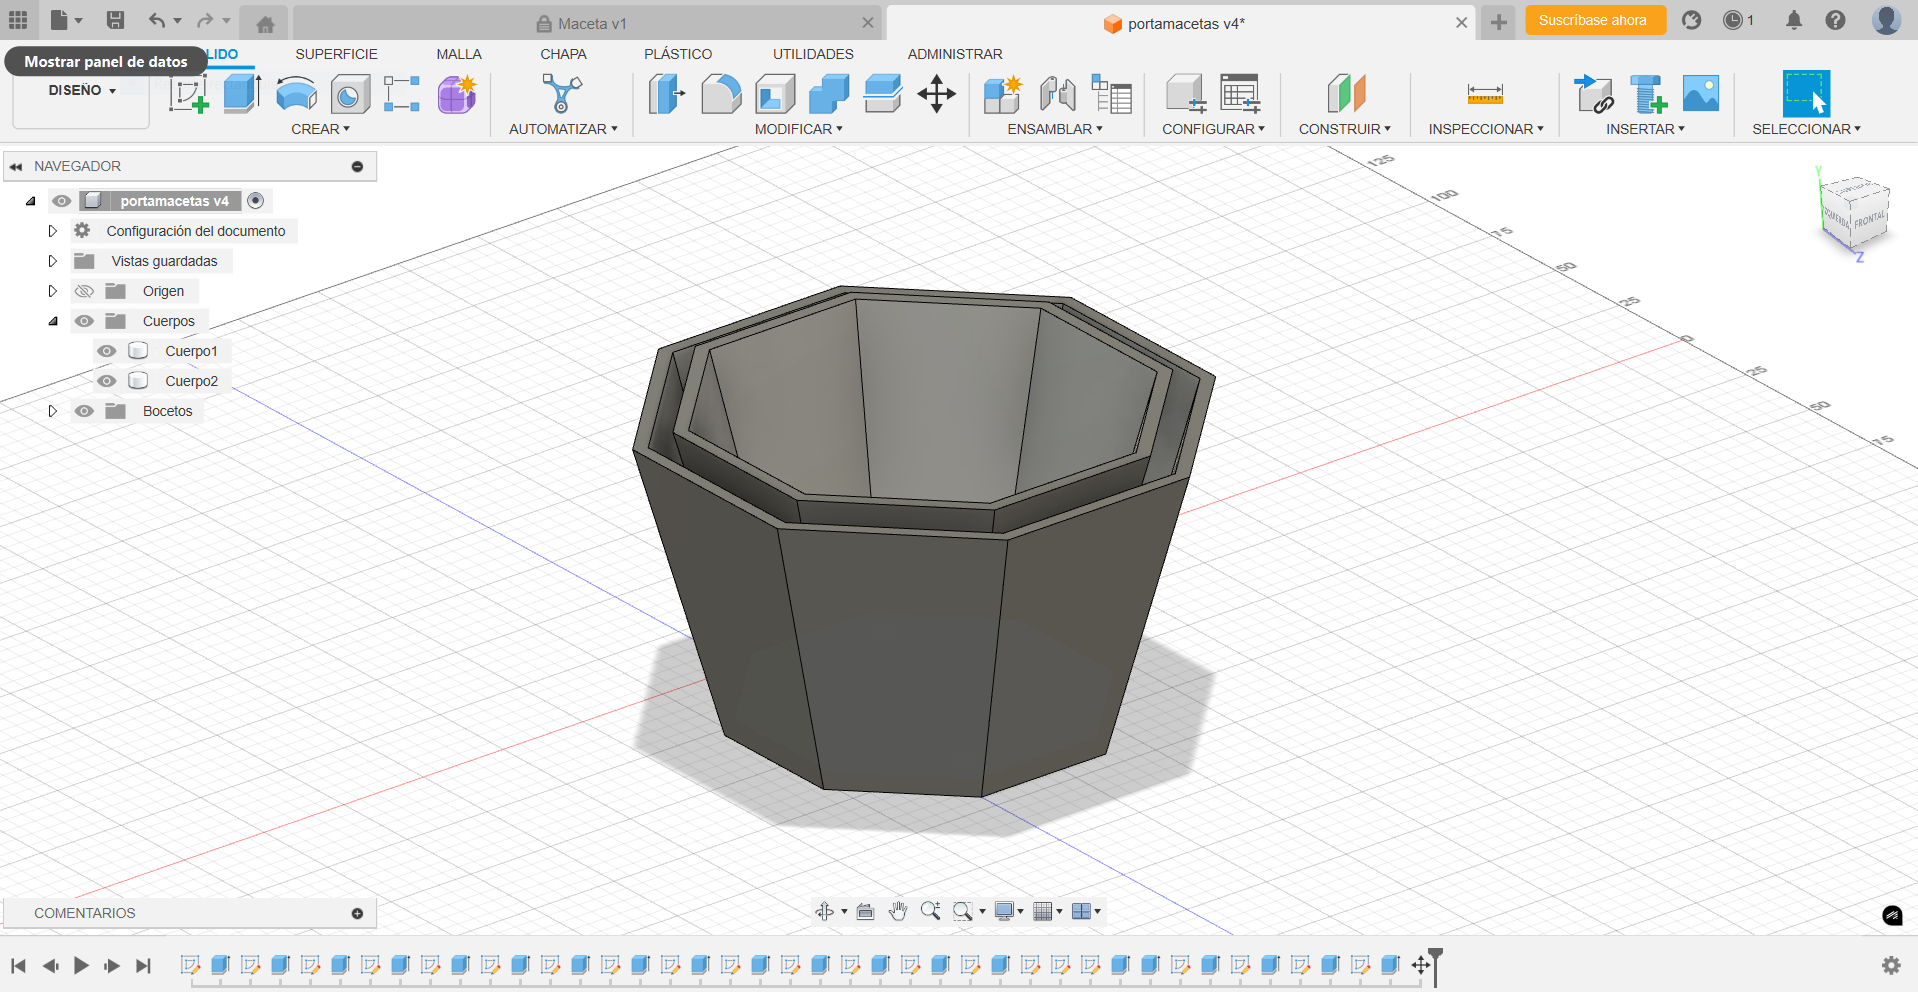
Task: Click the Automate tool icon
Action: pyautogui.click(x=562, y=94)
